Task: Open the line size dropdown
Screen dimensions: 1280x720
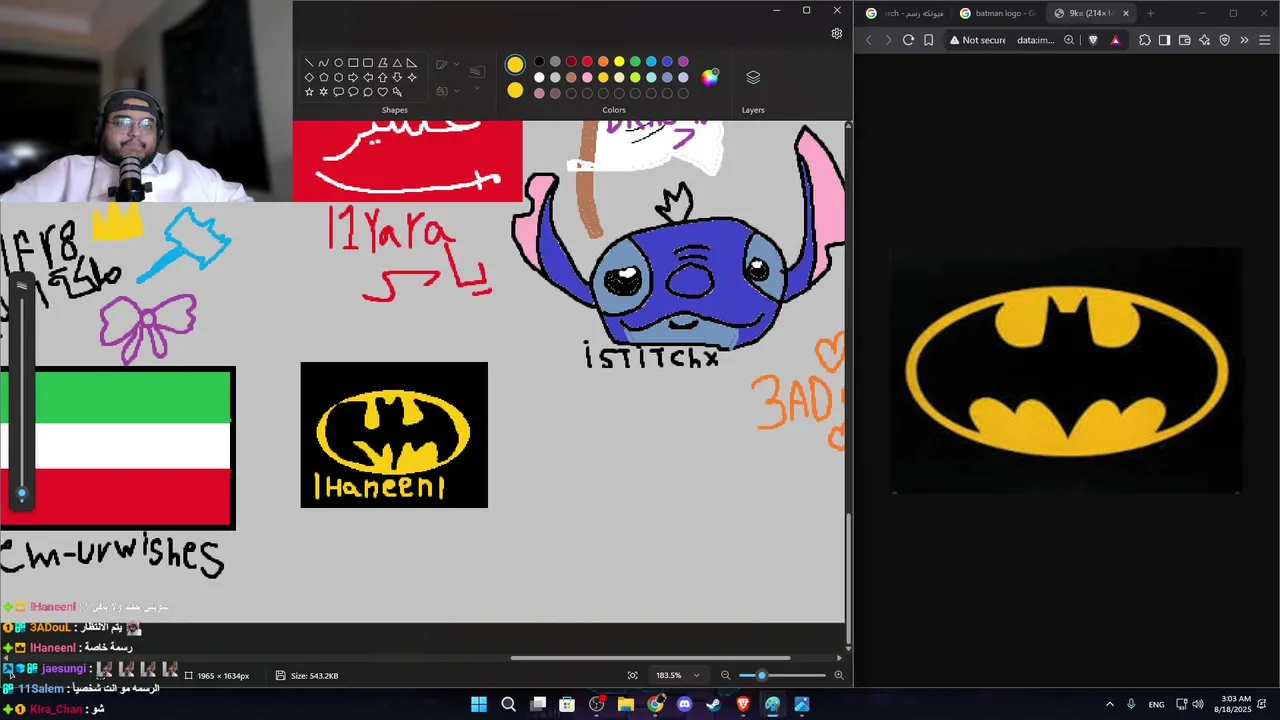Action: click(477, 88)
